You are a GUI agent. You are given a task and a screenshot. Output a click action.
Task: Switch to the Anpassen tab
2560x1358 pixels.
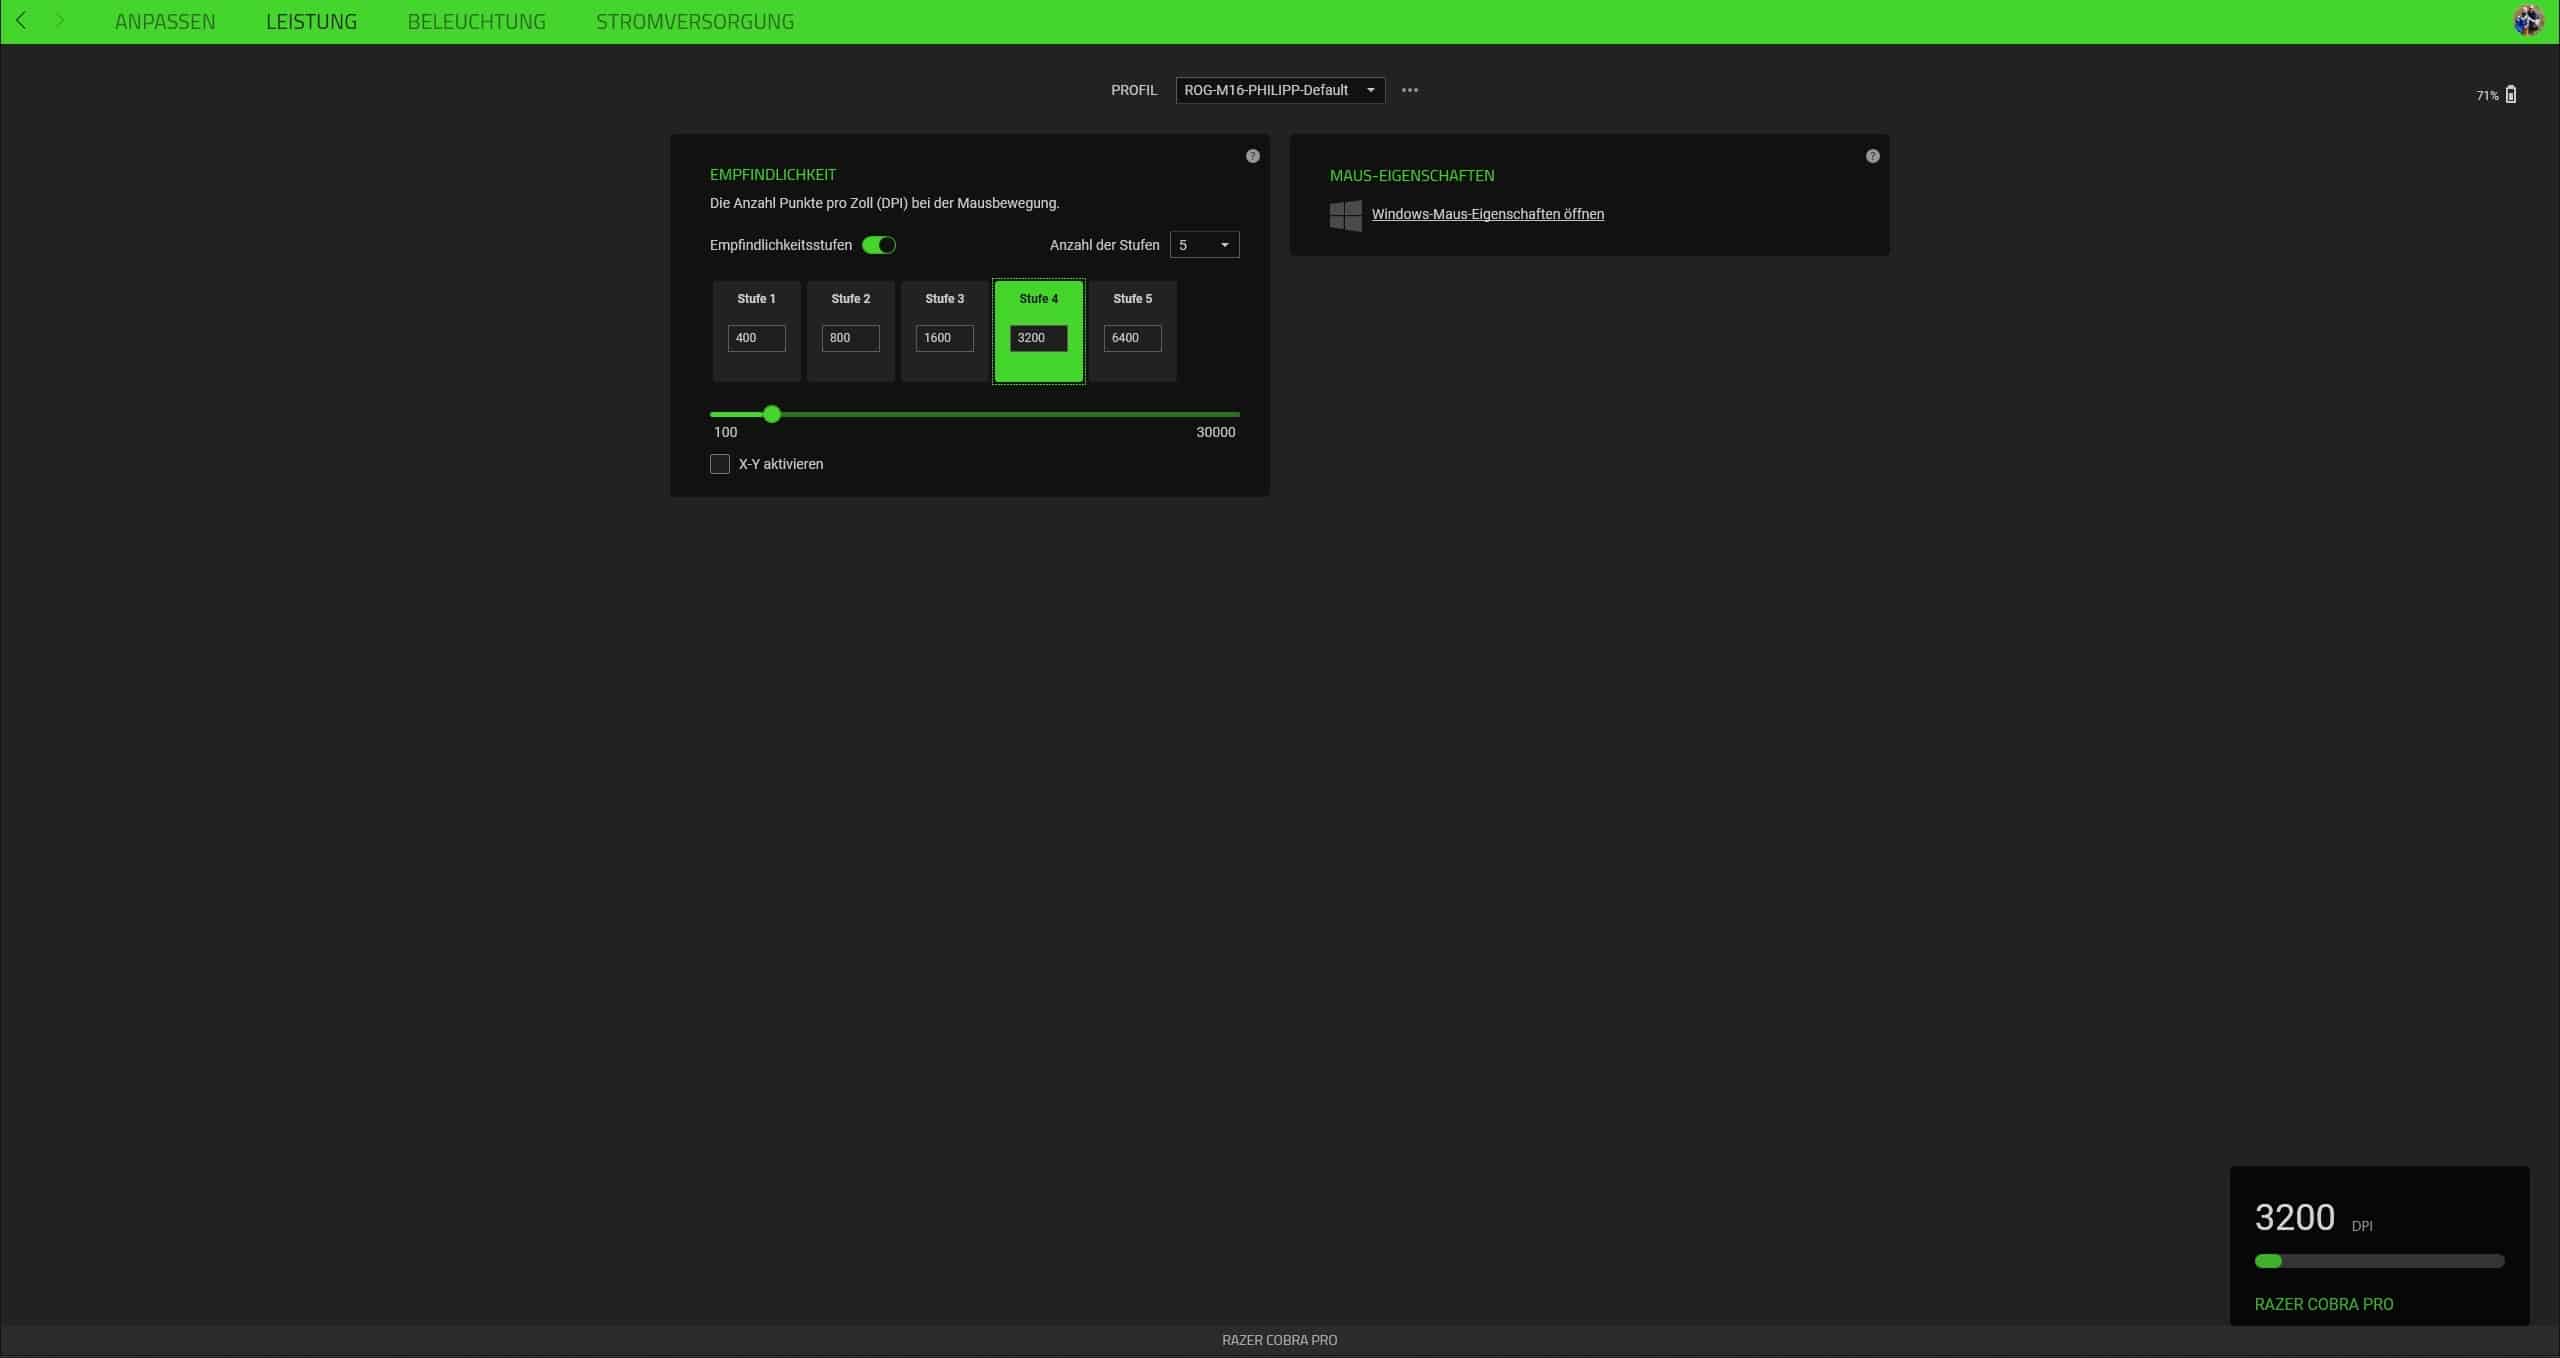[x=165, y=21]
